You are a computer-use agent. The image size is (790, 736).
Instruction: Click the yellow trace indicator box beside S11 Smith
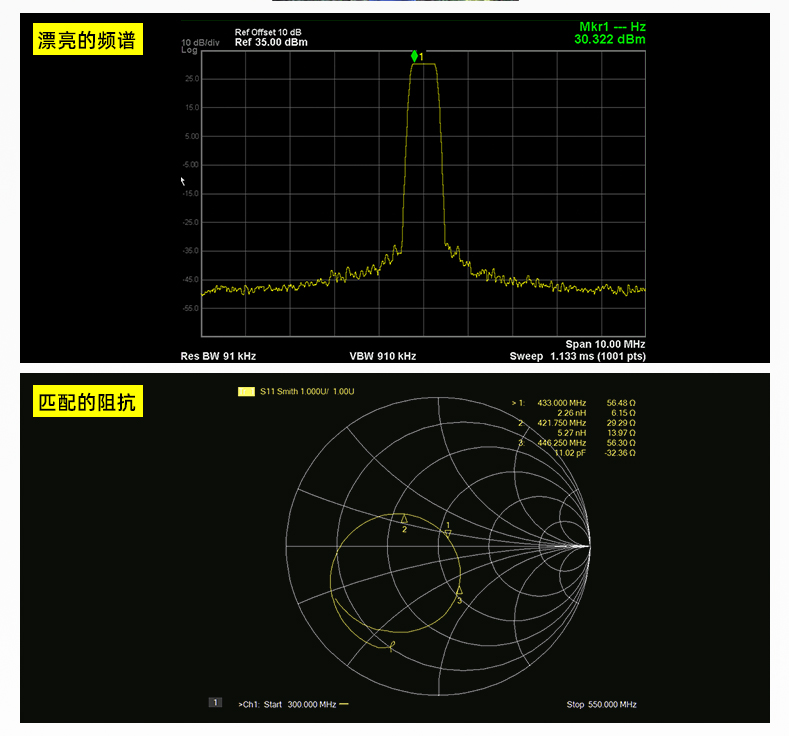246,391
